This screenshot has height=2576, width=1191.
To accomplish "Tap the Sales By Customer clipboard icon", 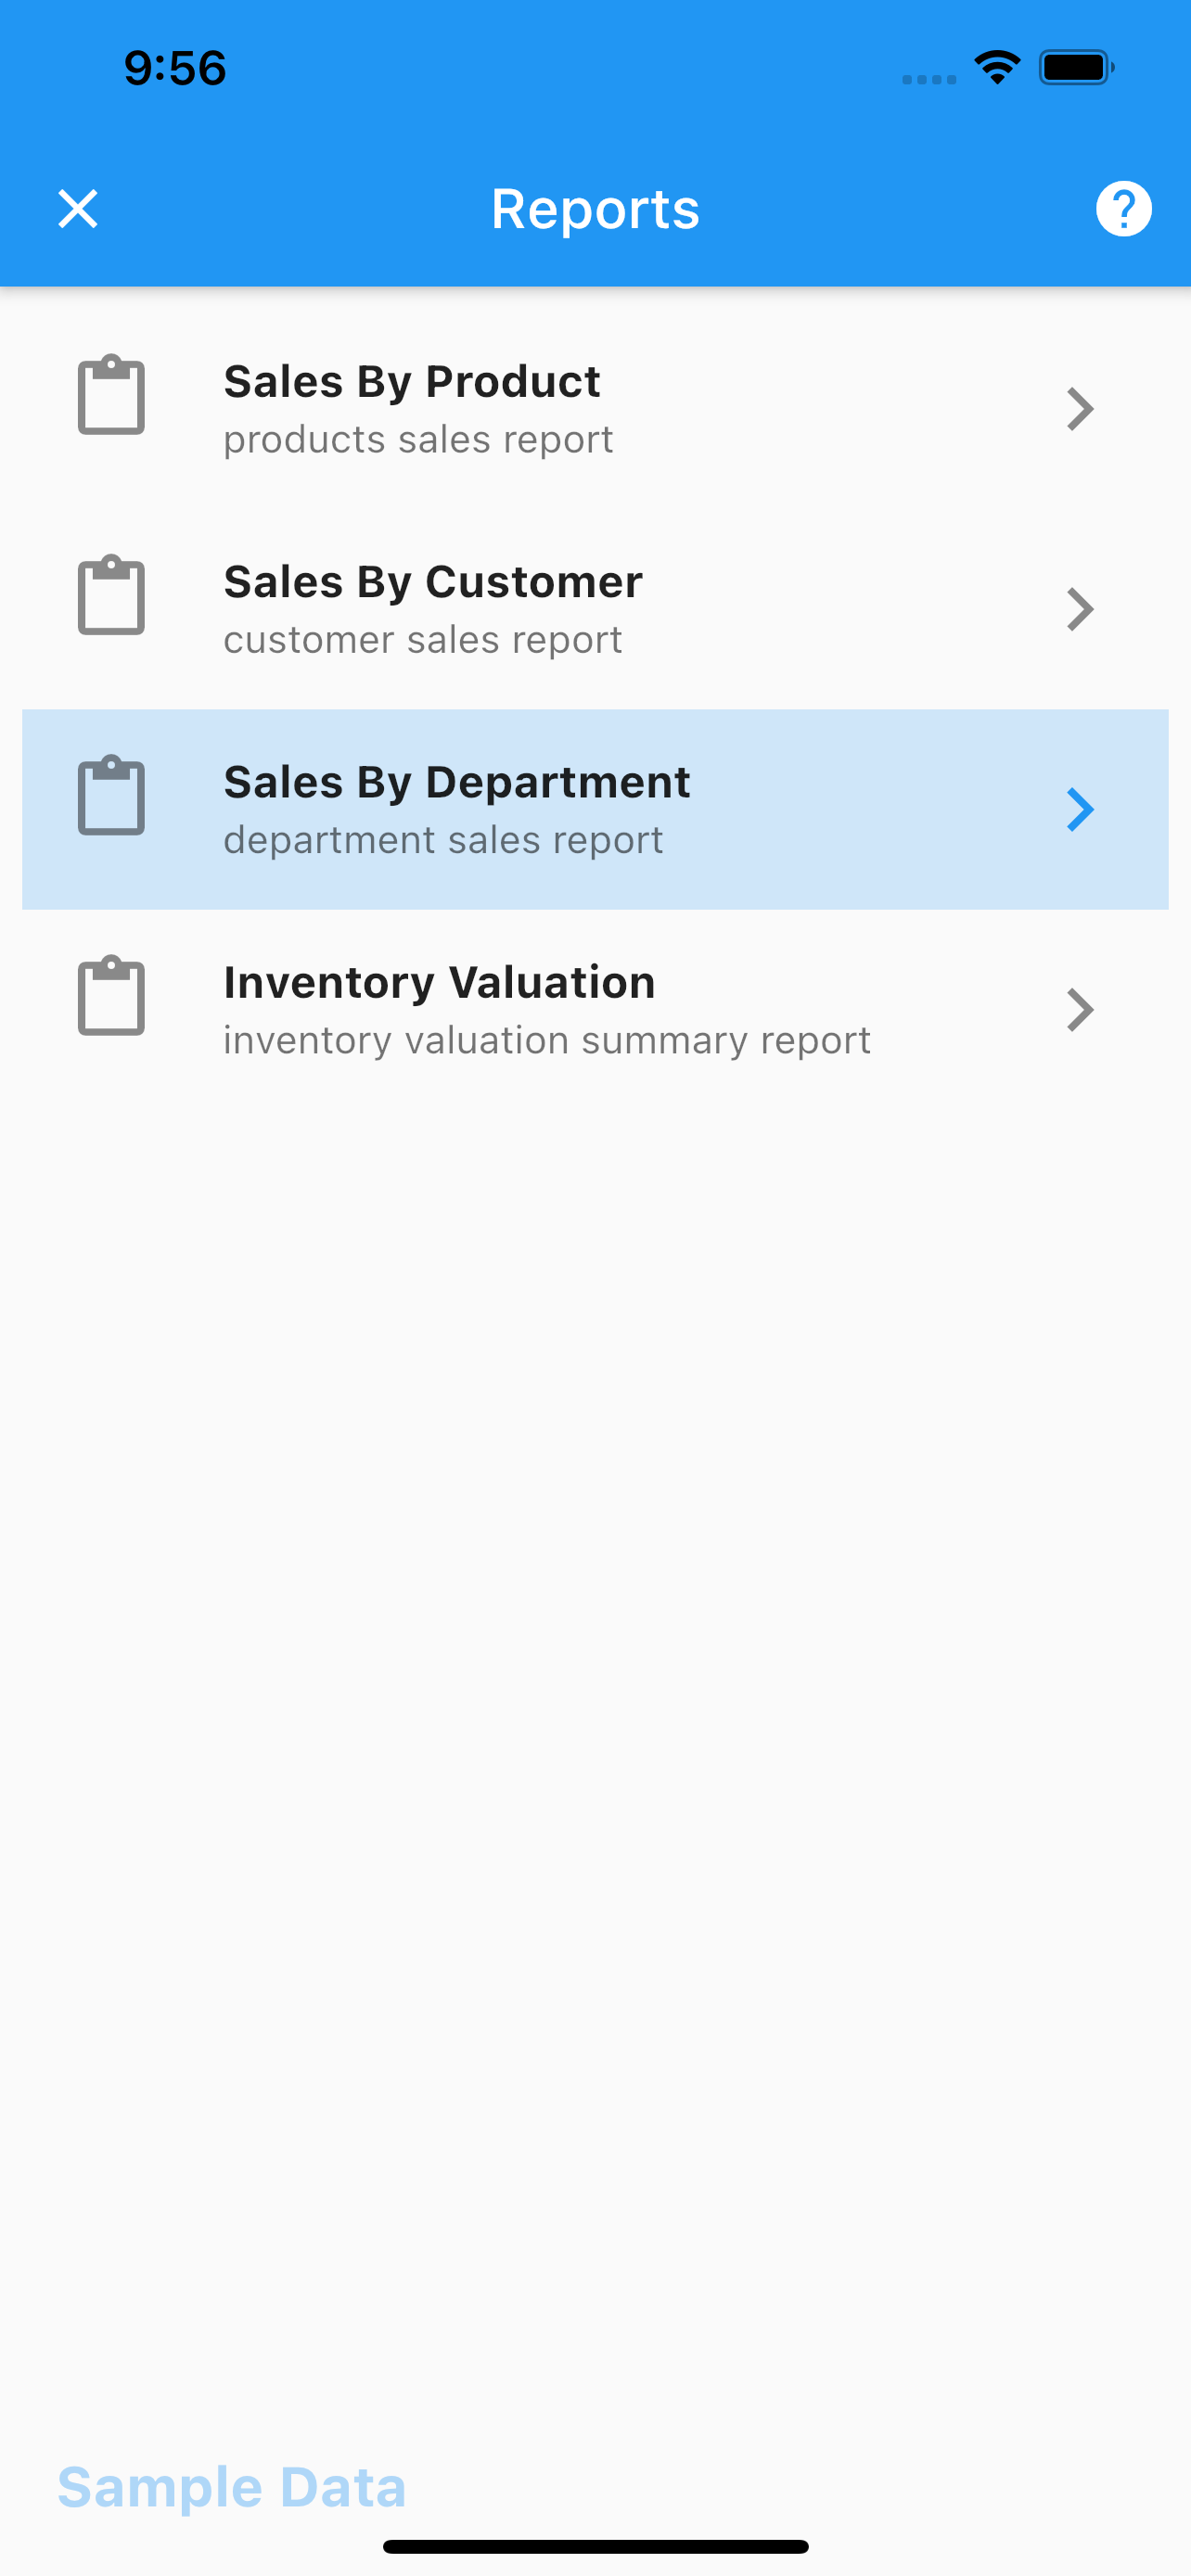I will pos(111,595).
